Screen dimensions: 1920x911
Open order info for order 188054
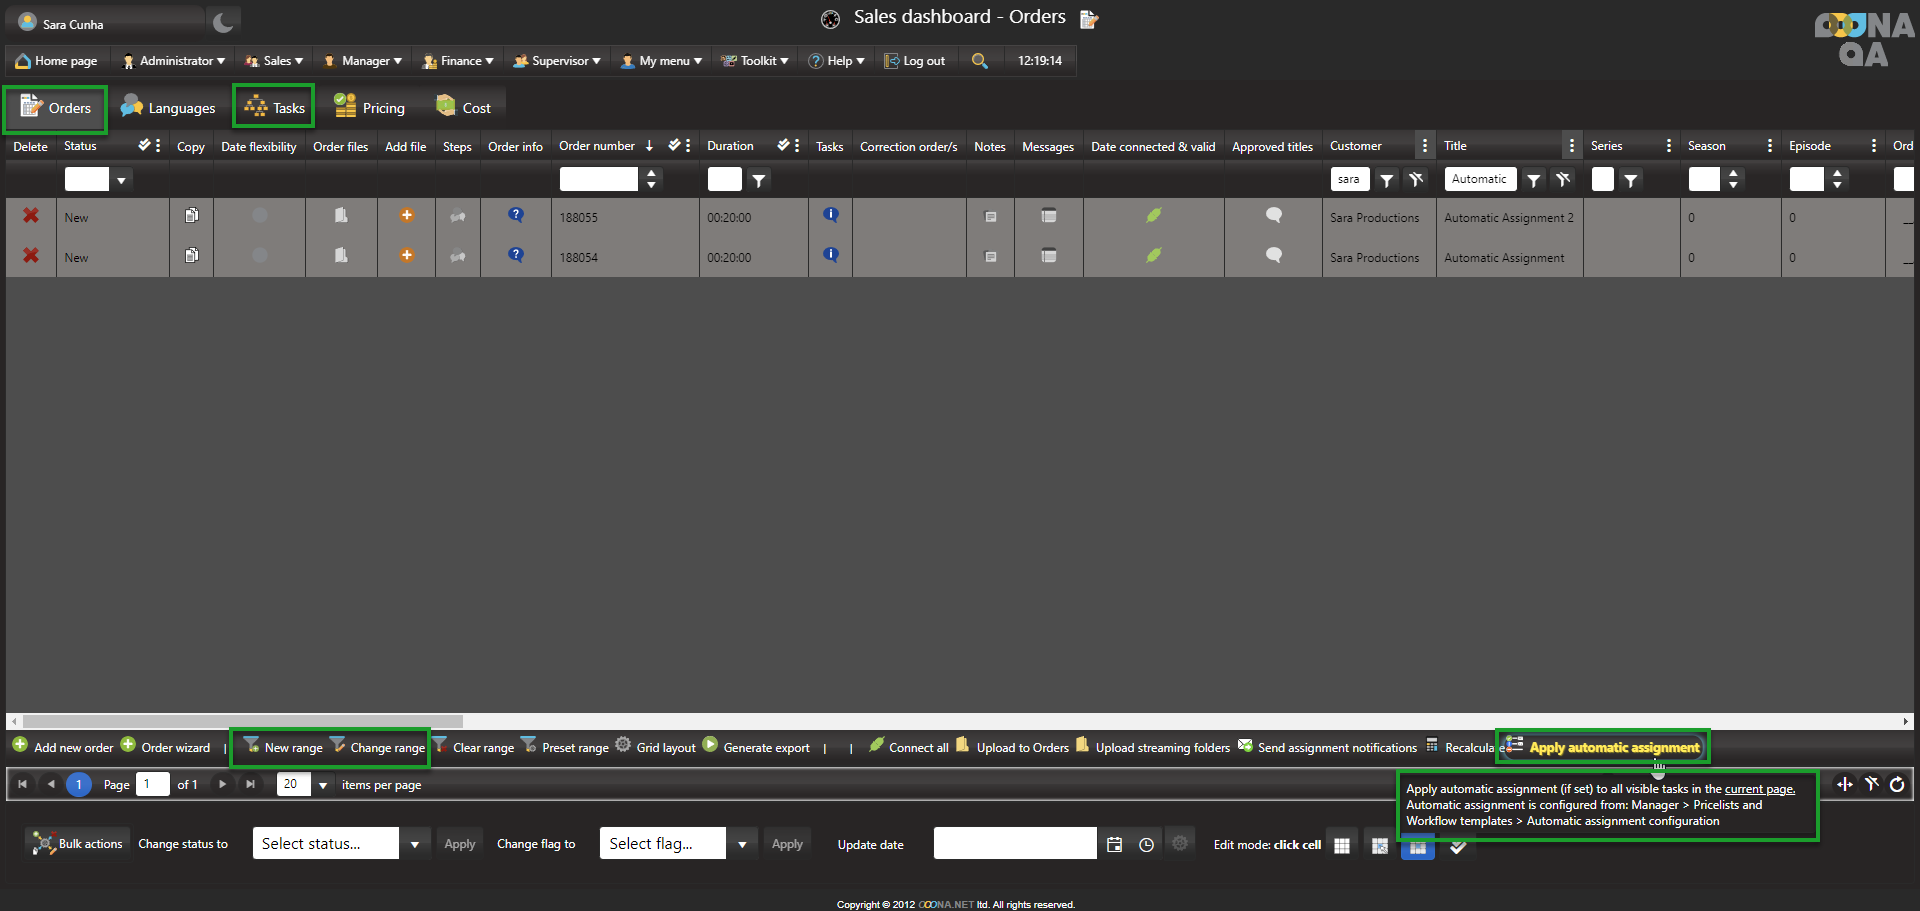515,255
